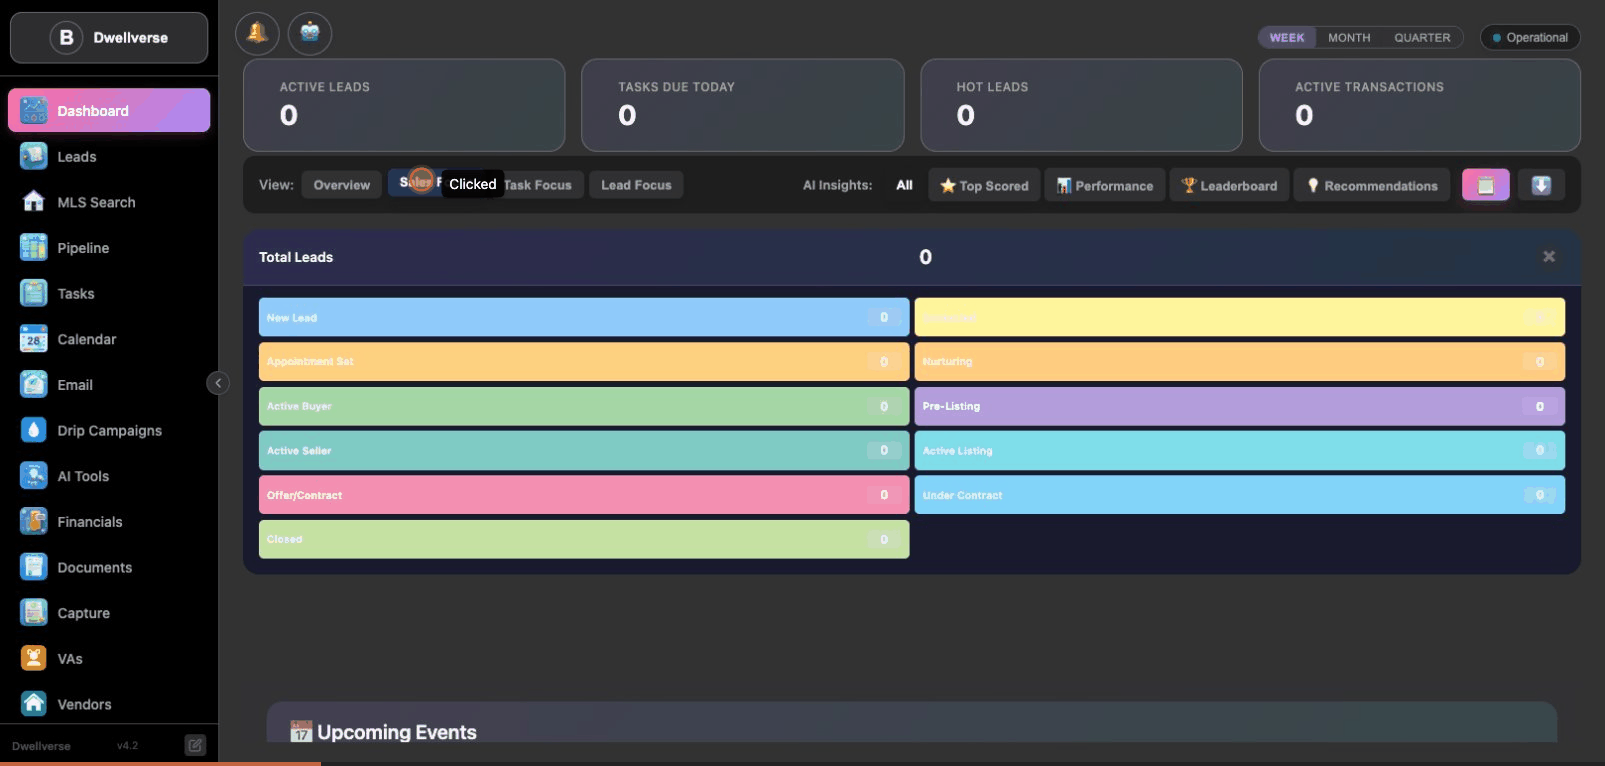Open the notifications bell icon
The image size is (1605, 766).
pyautogui.click(x=257, y=34)
